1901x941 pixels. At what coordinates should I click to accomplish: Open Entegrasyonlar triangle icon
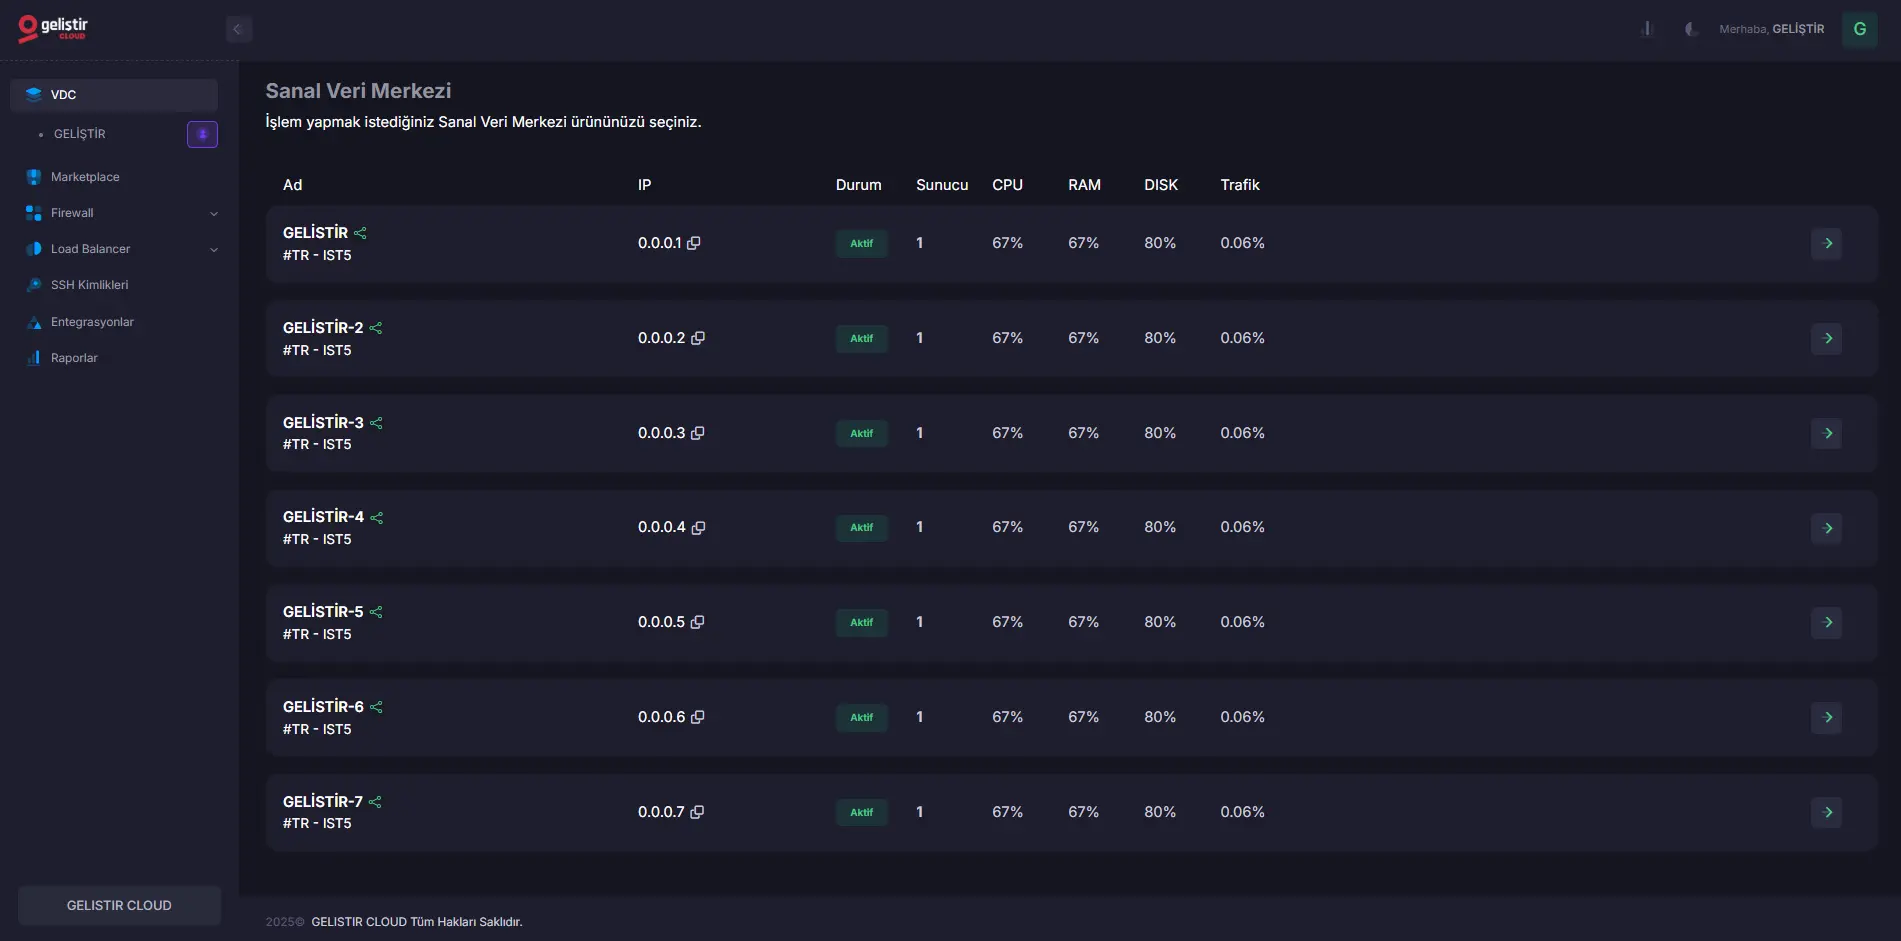pos(33,321)
